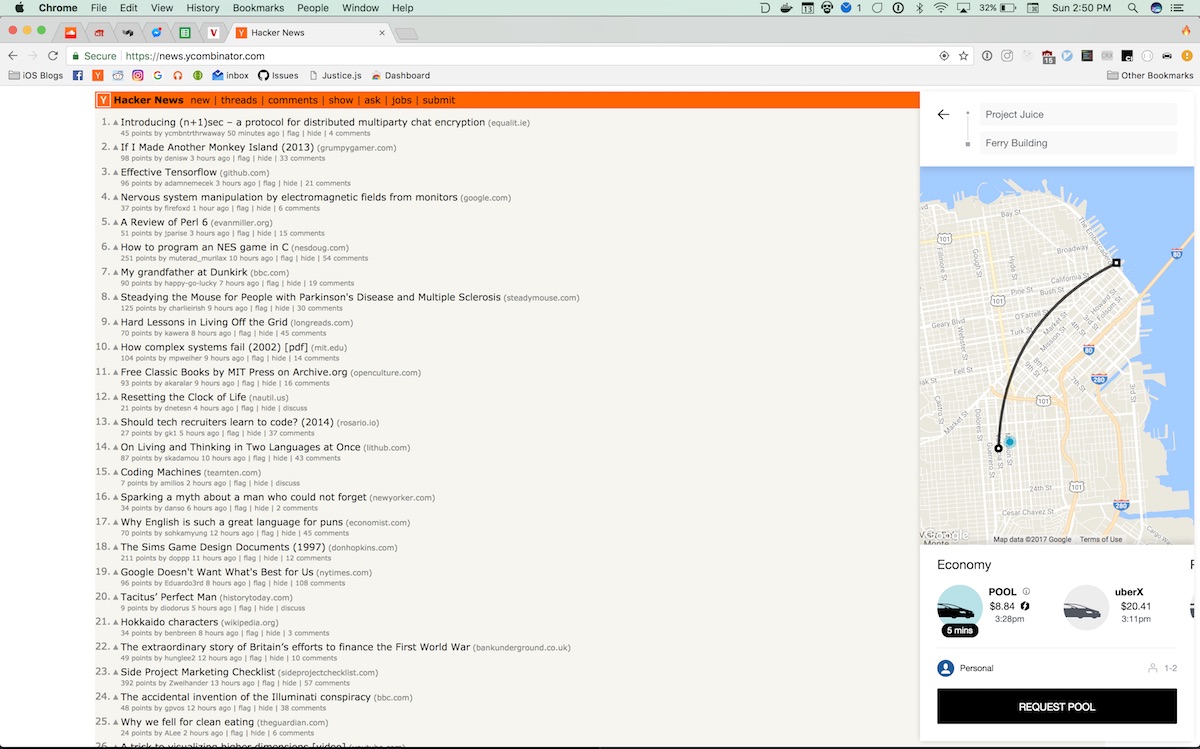This screenshot has width=1200, height=749.
Task: Go to the Hacker News jobs section
Action: [401, 100]
